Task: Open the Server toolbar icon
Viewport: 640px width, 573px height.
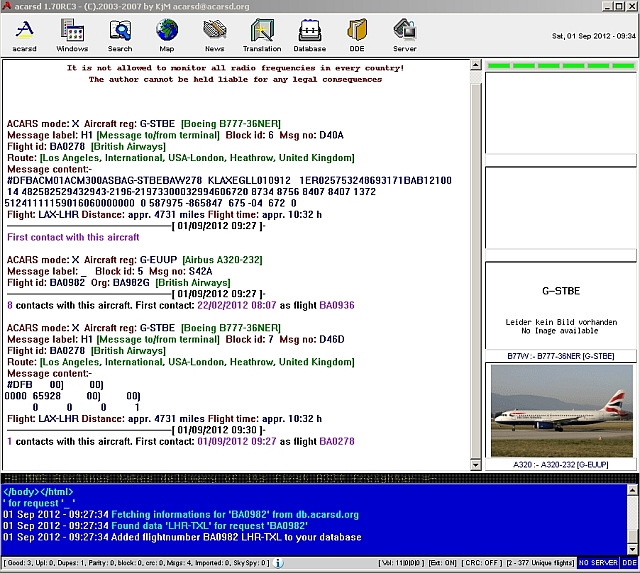Action: pyautogui.click(x=404, y=35)
